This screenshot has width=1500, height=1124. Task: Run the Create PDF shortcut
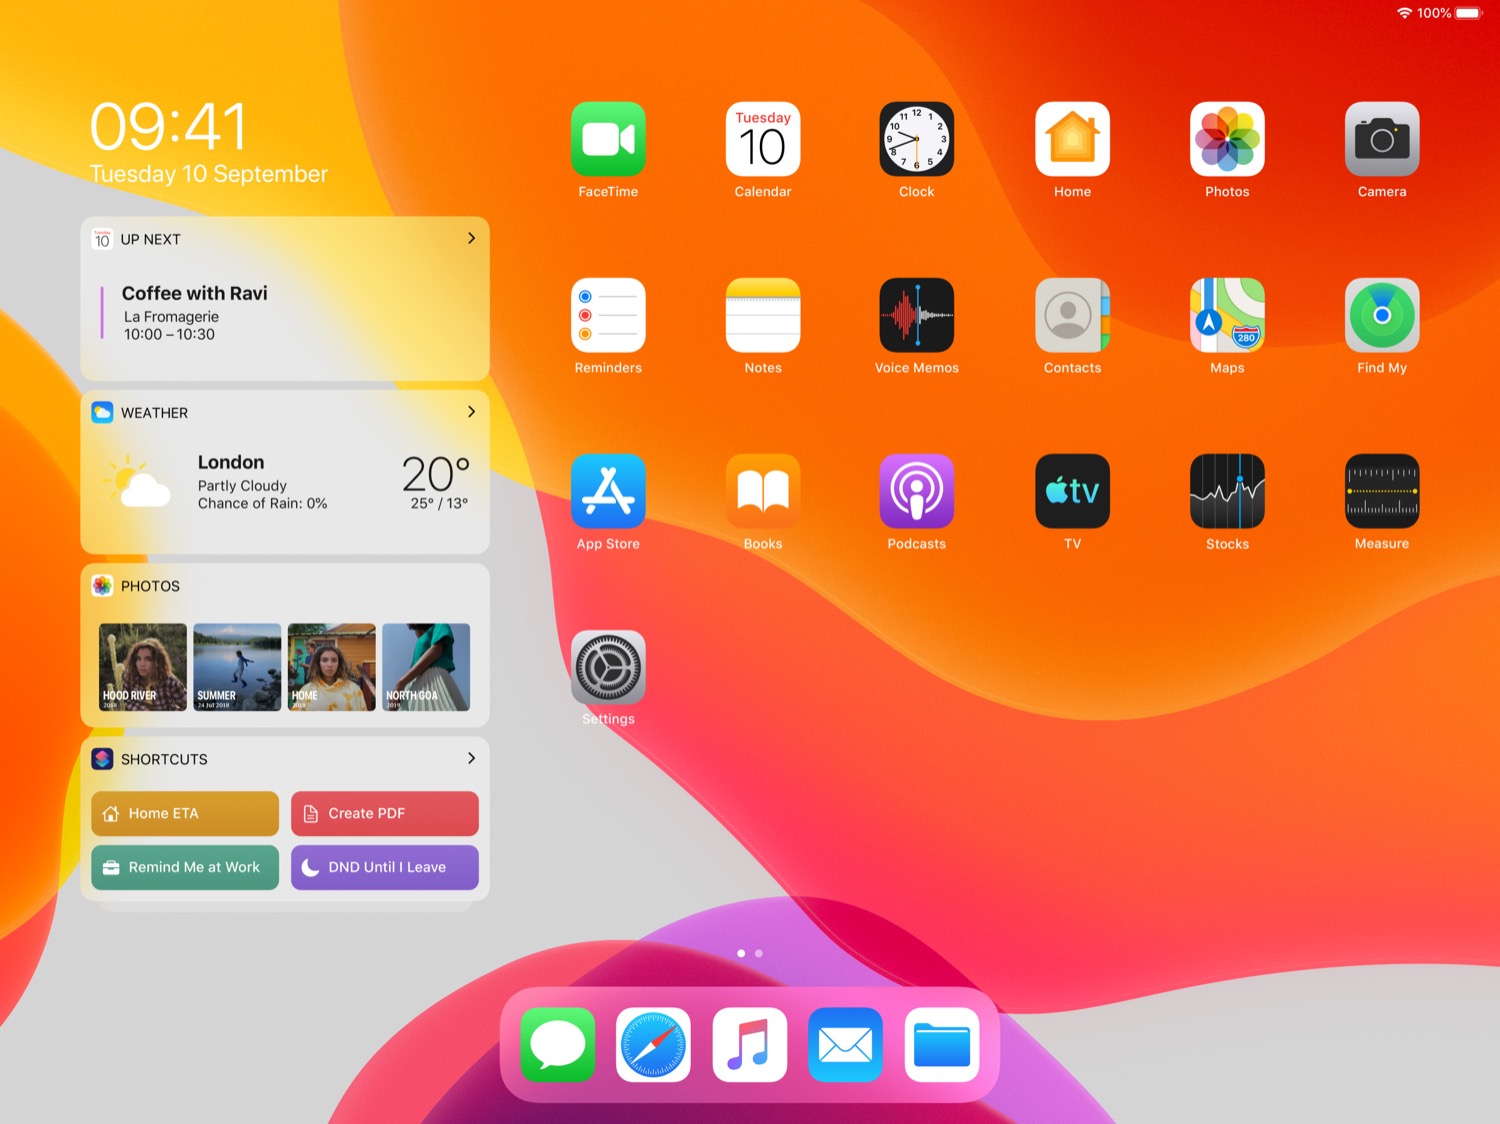click(x=385, y=813)
